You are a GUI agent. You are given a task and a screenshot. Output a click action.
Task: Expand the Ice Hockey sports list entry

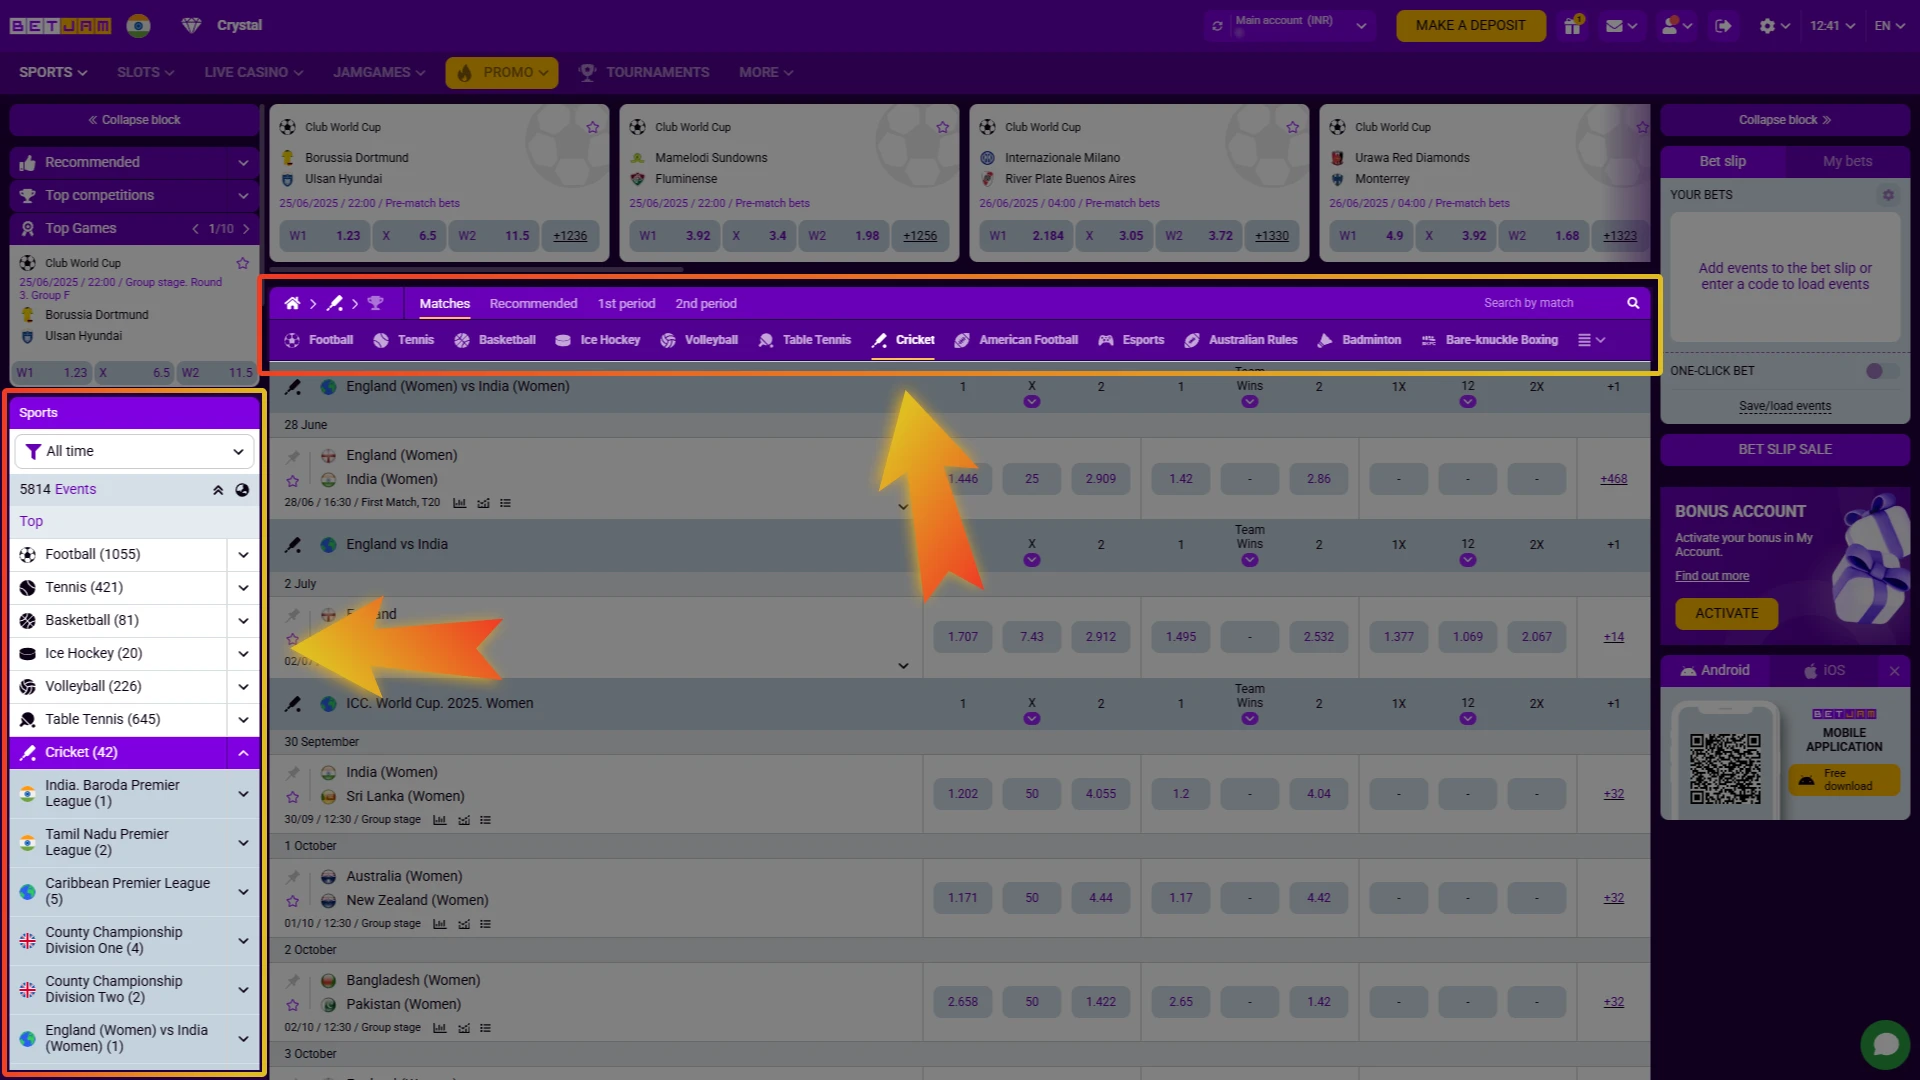(x=243, y=653)
